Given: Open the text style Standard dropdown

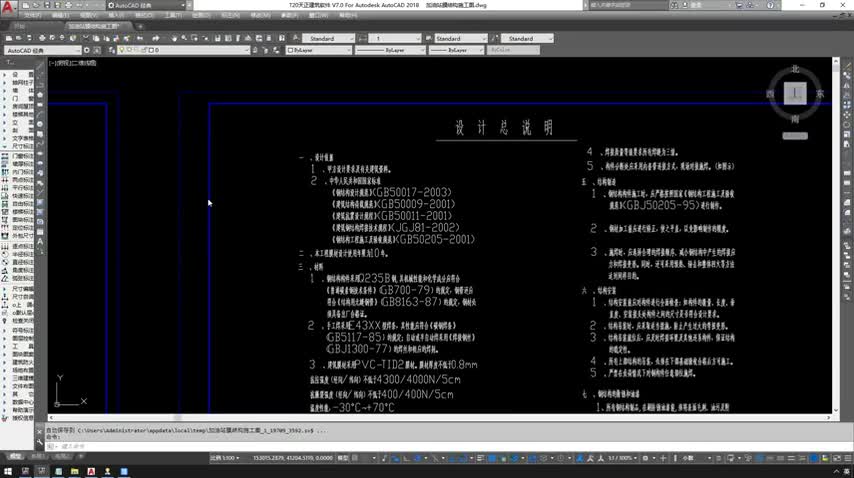Looking at the screenshot, I should point(328,39).
